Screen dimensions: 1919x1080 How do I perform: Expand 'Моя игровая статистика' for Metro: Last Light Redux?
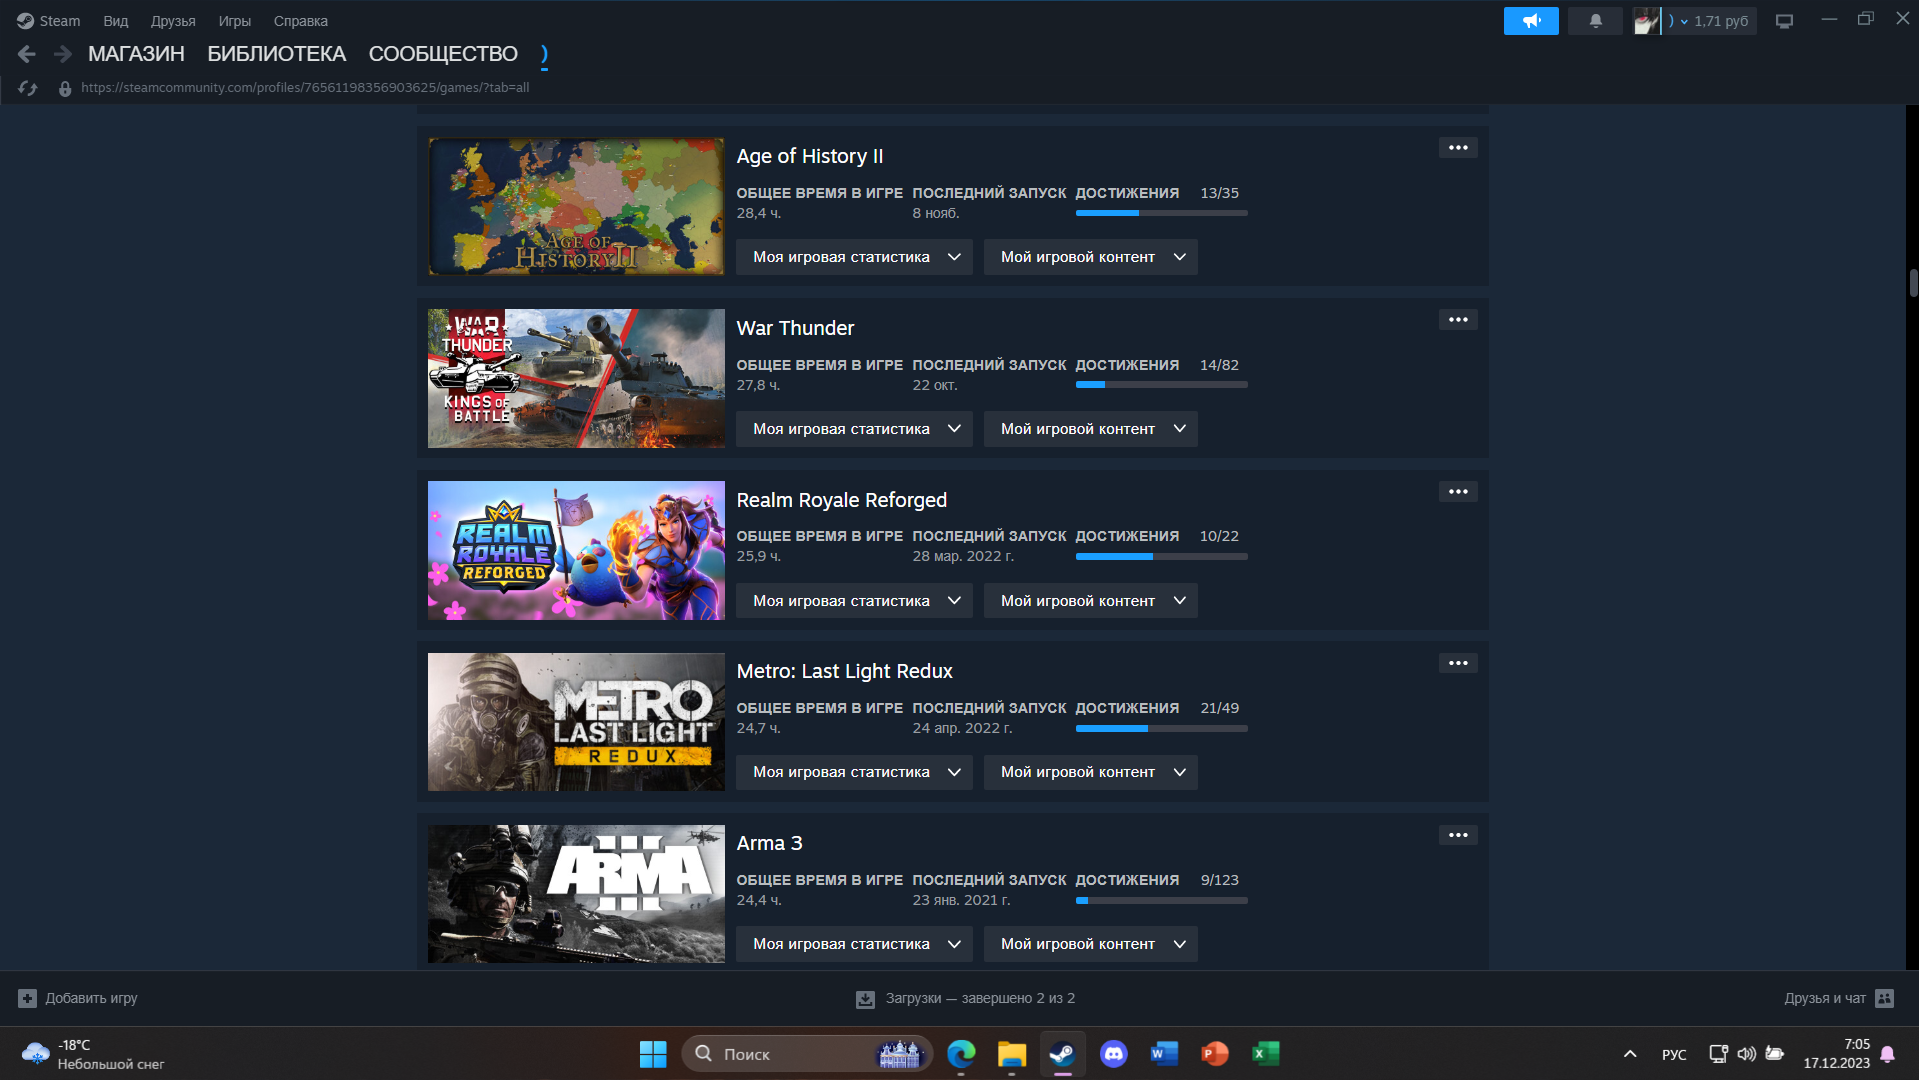tap(855, 772)
